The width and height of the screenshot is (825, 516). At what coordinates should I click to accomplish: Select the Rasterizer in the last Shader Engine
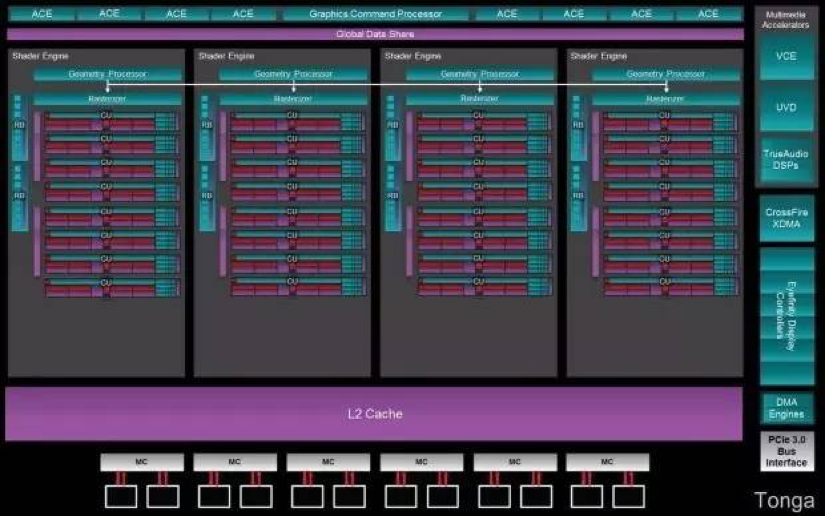coord(666,99)
